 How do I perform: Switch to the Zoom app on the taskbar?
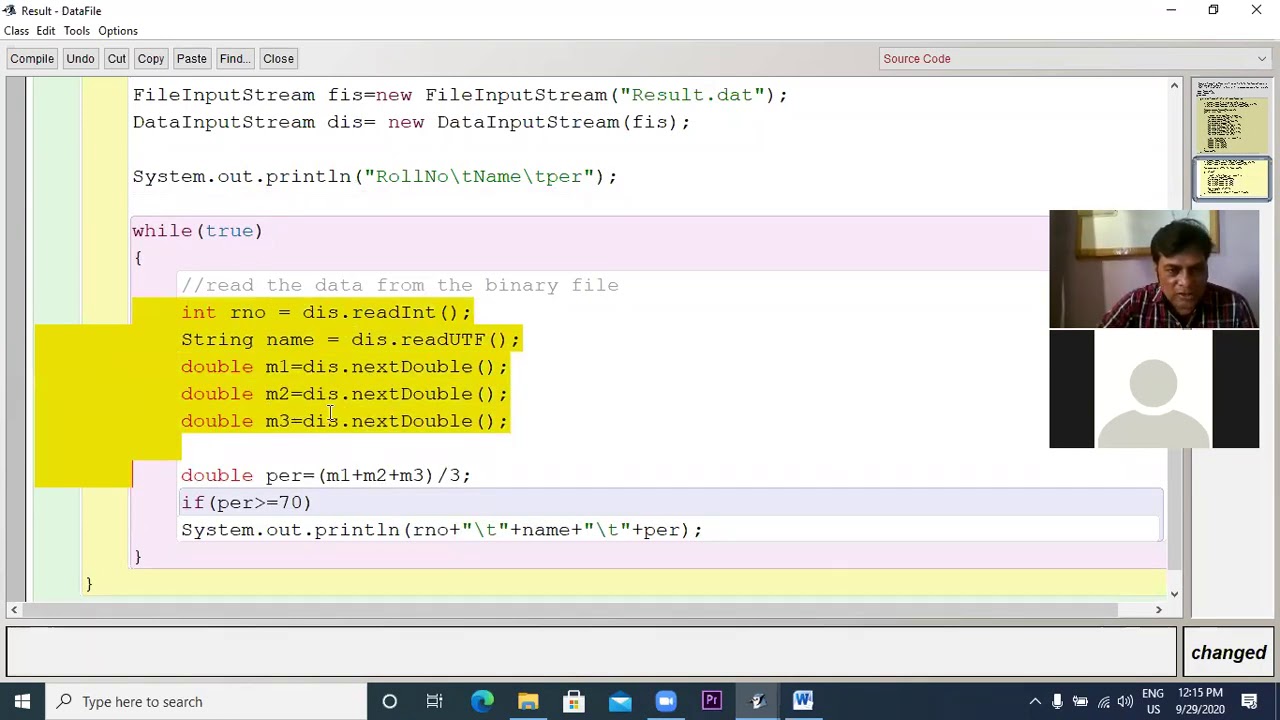(x=666, y=701)
